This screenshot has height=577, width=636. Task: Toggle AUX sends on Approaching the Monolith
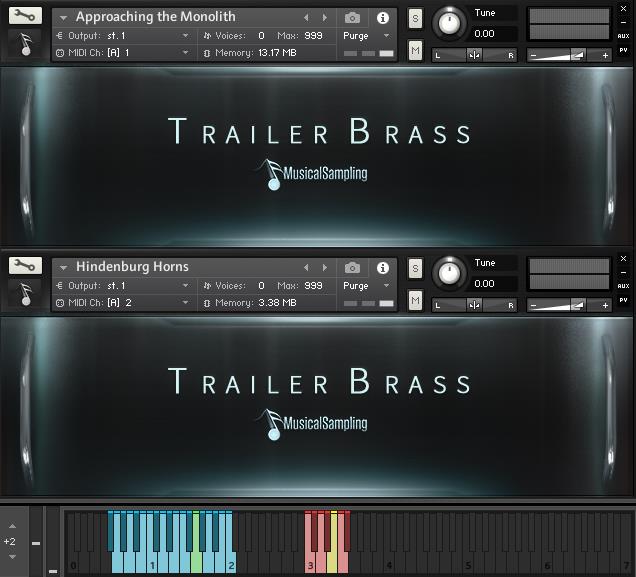click(623, 36)
